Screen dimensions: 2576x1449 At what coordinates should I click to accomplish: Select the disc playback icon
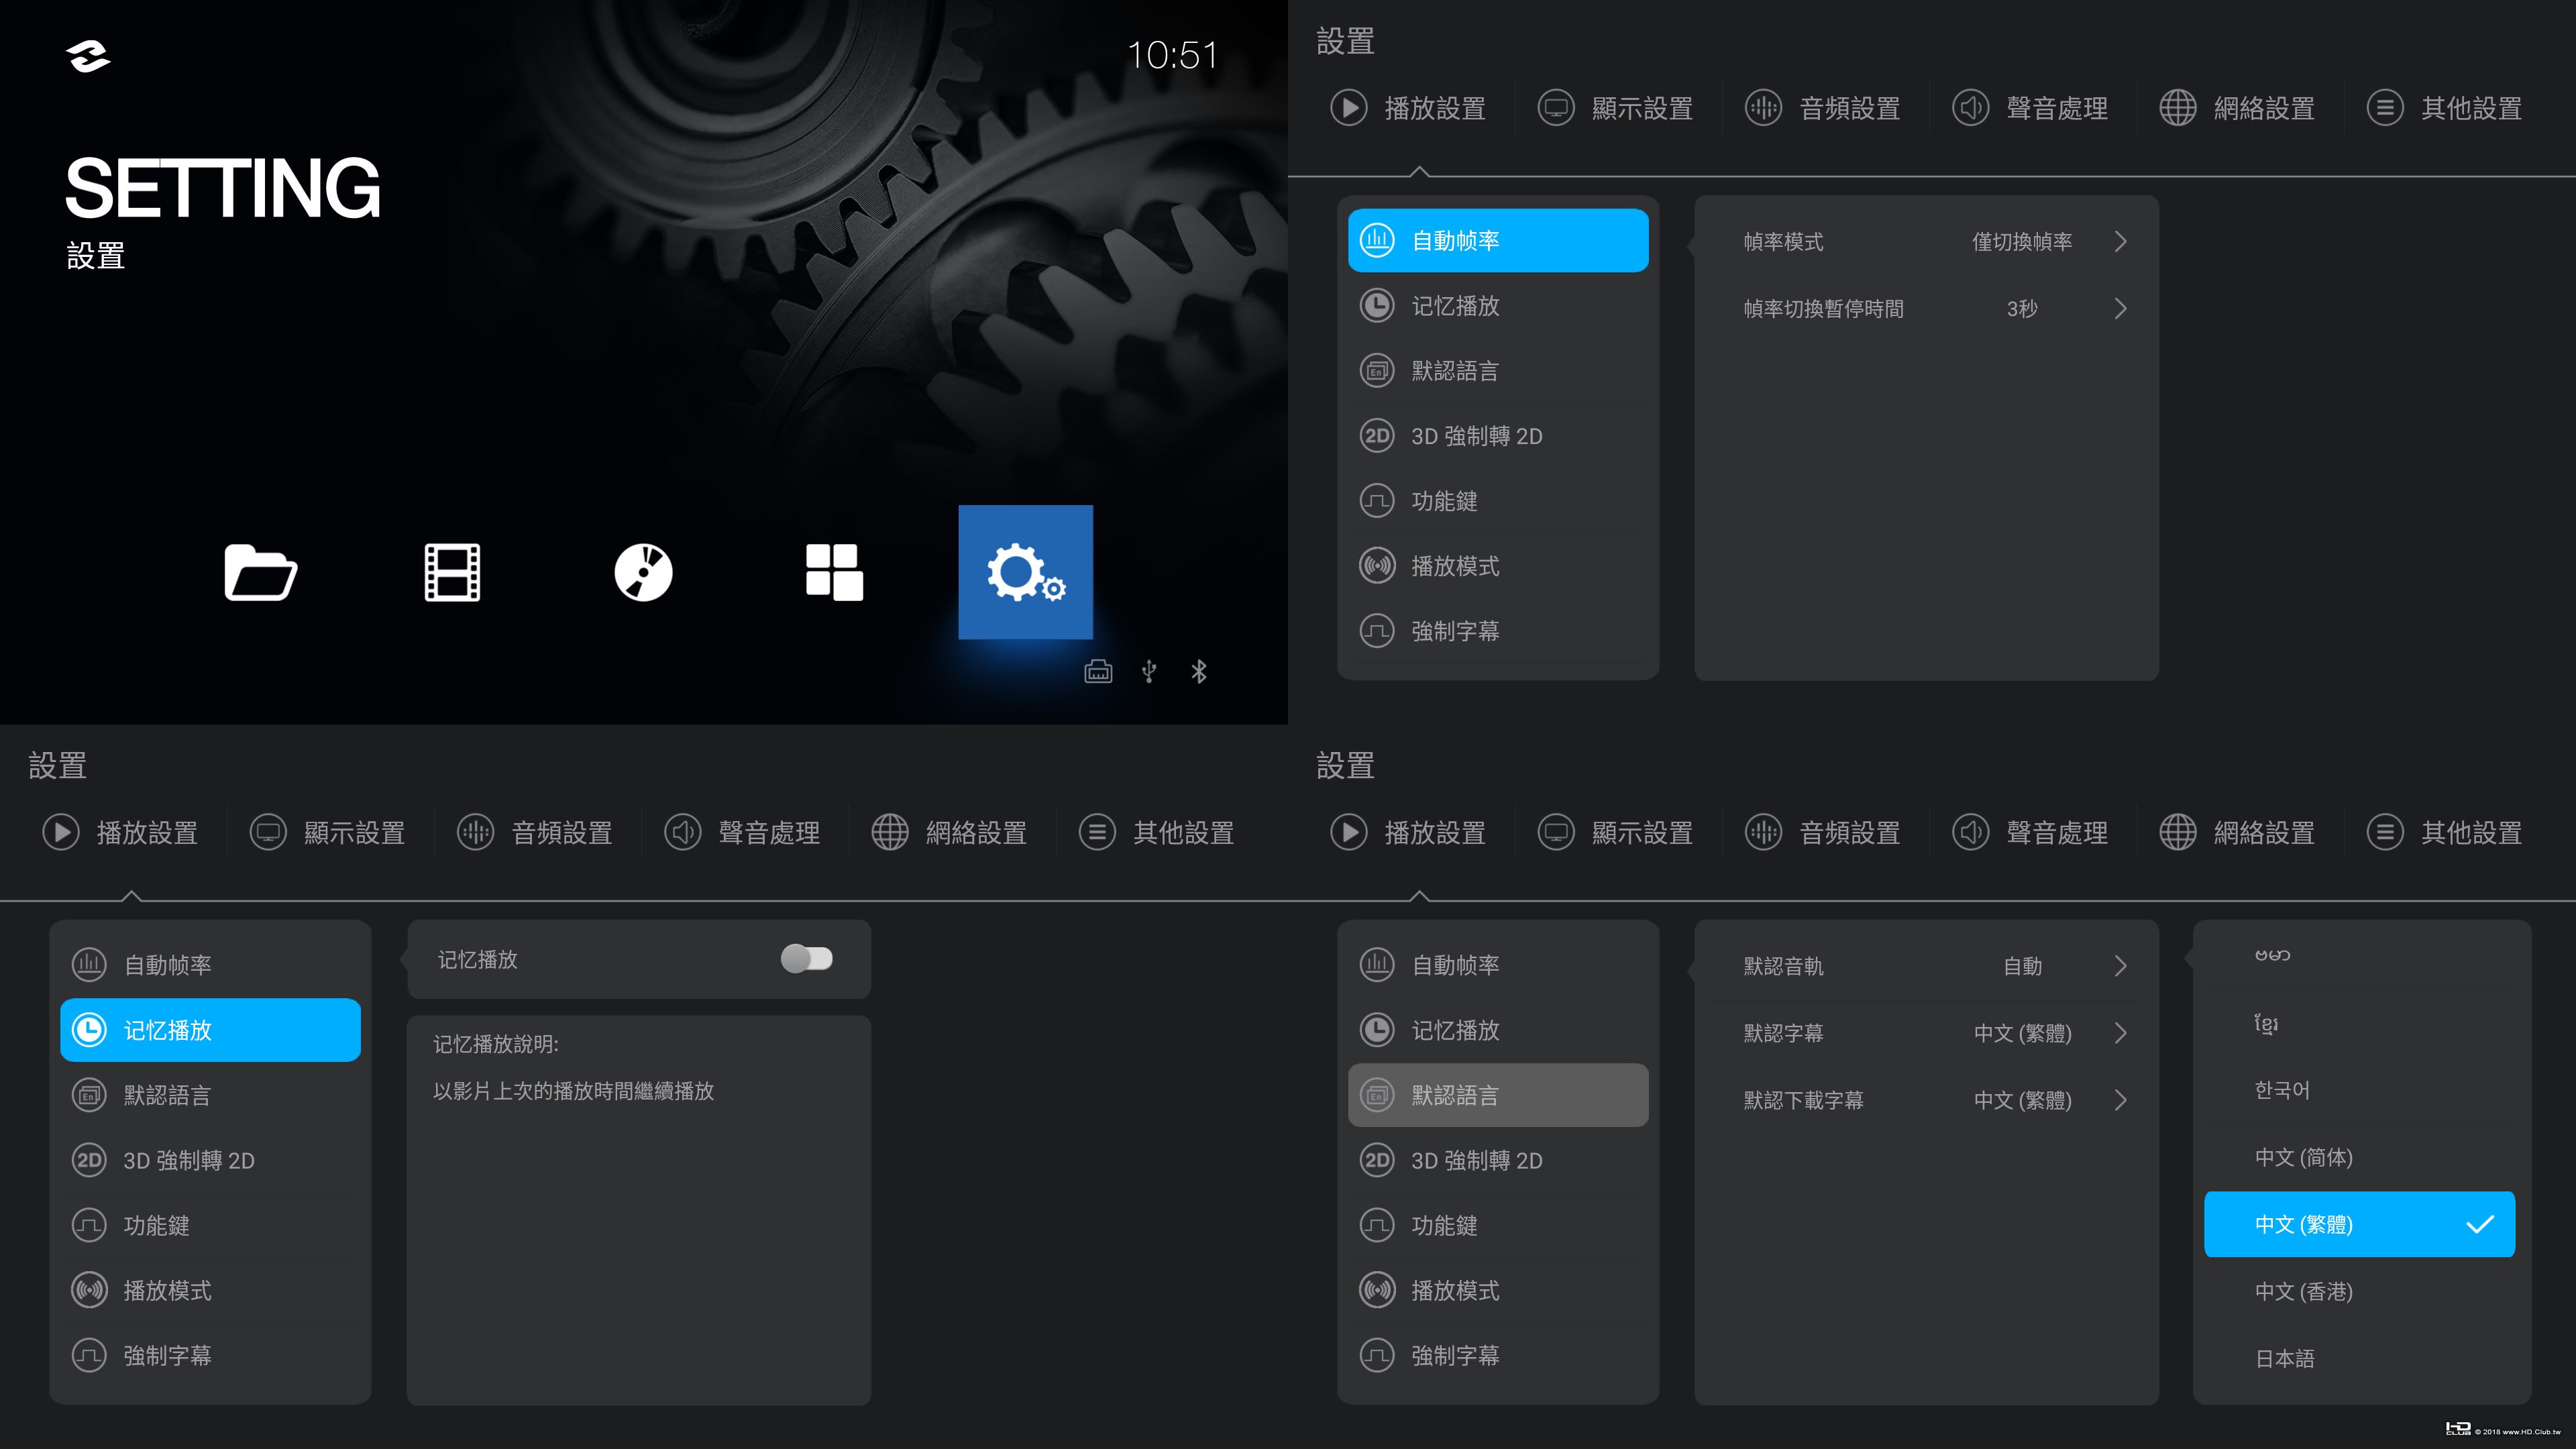[643, 572]
